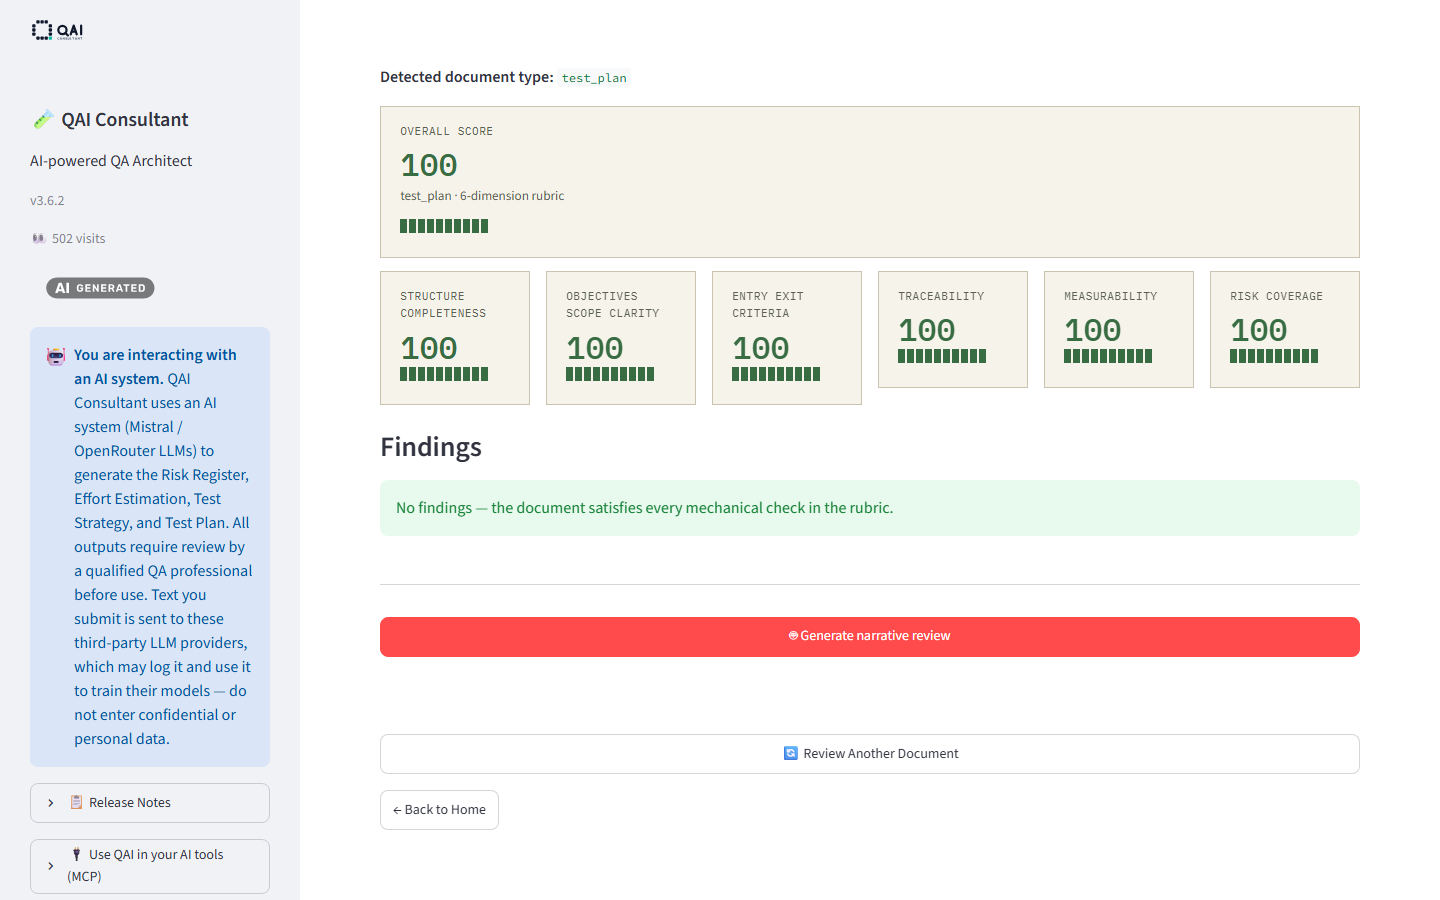1440x900 pixels.
Task: Click the notepad icon next to Release Notes
Action: coord(76,802)
